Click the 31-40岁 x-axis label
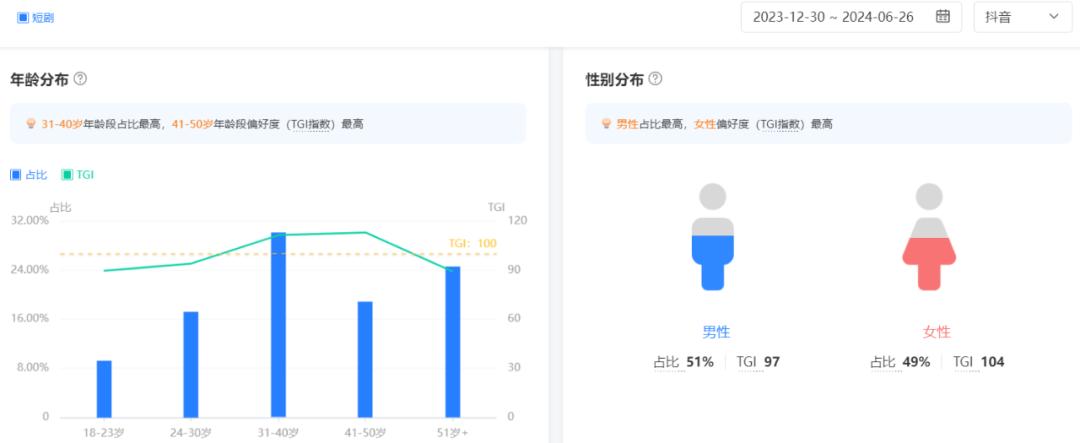1080x443 pixels. (278, 433)
